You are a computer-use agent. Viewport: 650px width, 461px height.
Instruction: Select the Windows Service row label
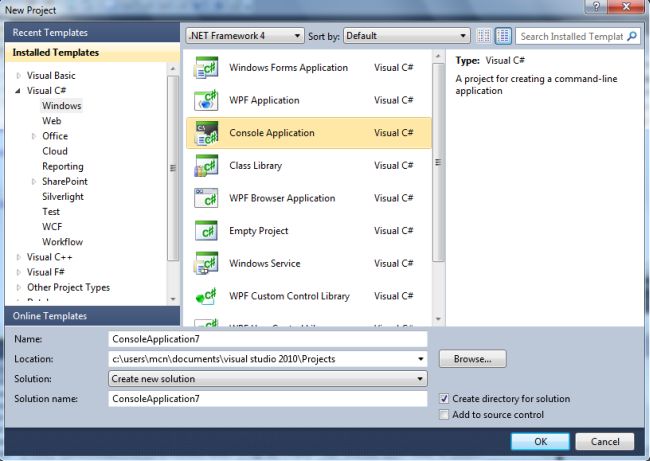point(264,264)
